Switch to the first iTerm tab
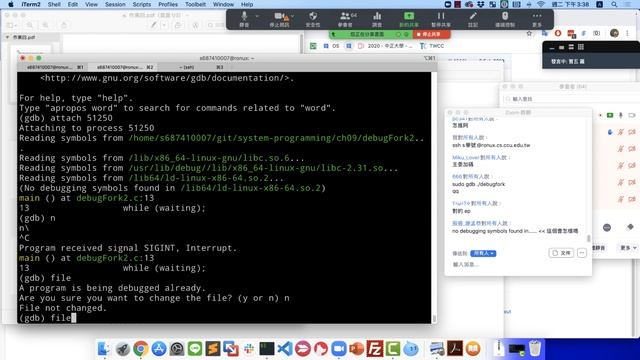 pyautogui.click(x=52, y=67)
